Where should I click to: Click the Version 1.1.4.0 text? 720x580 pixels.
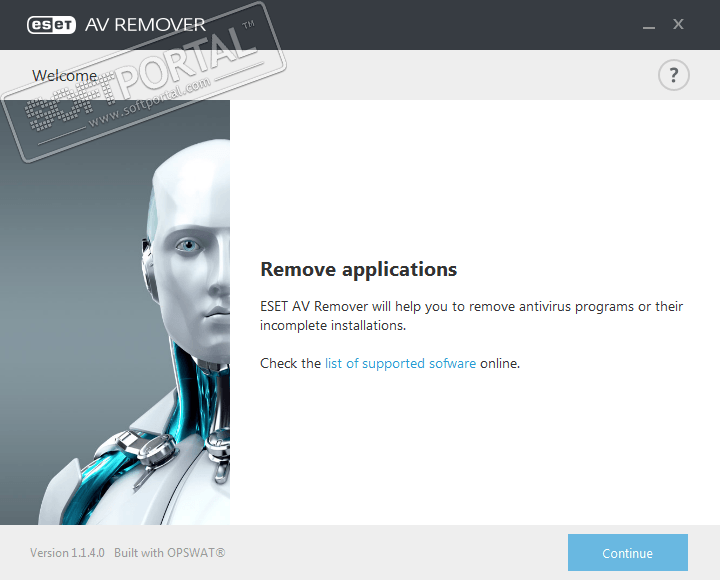pyautogui.click(x=67, y=552)
